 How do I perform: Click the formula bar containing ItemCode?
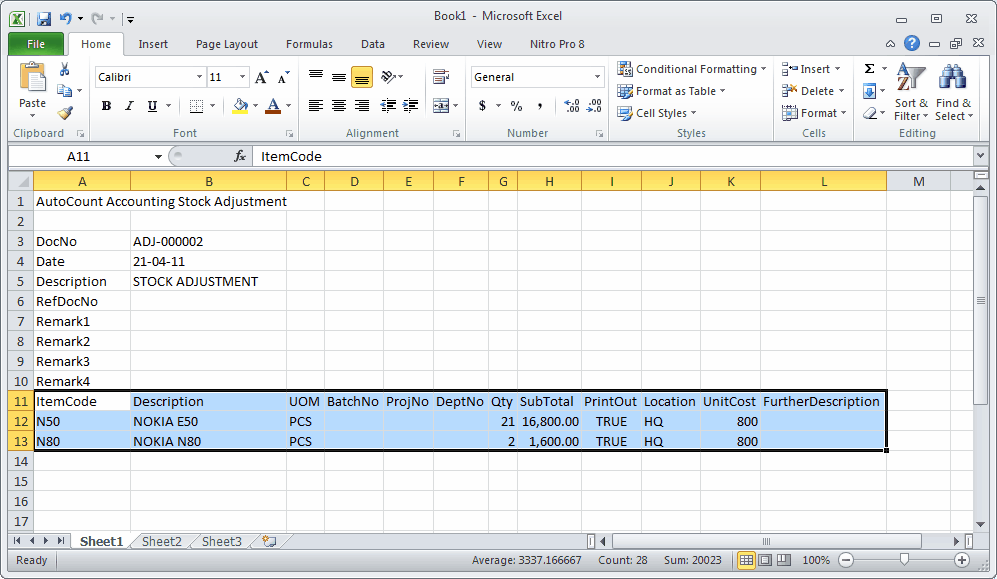[x=613, y=156]
